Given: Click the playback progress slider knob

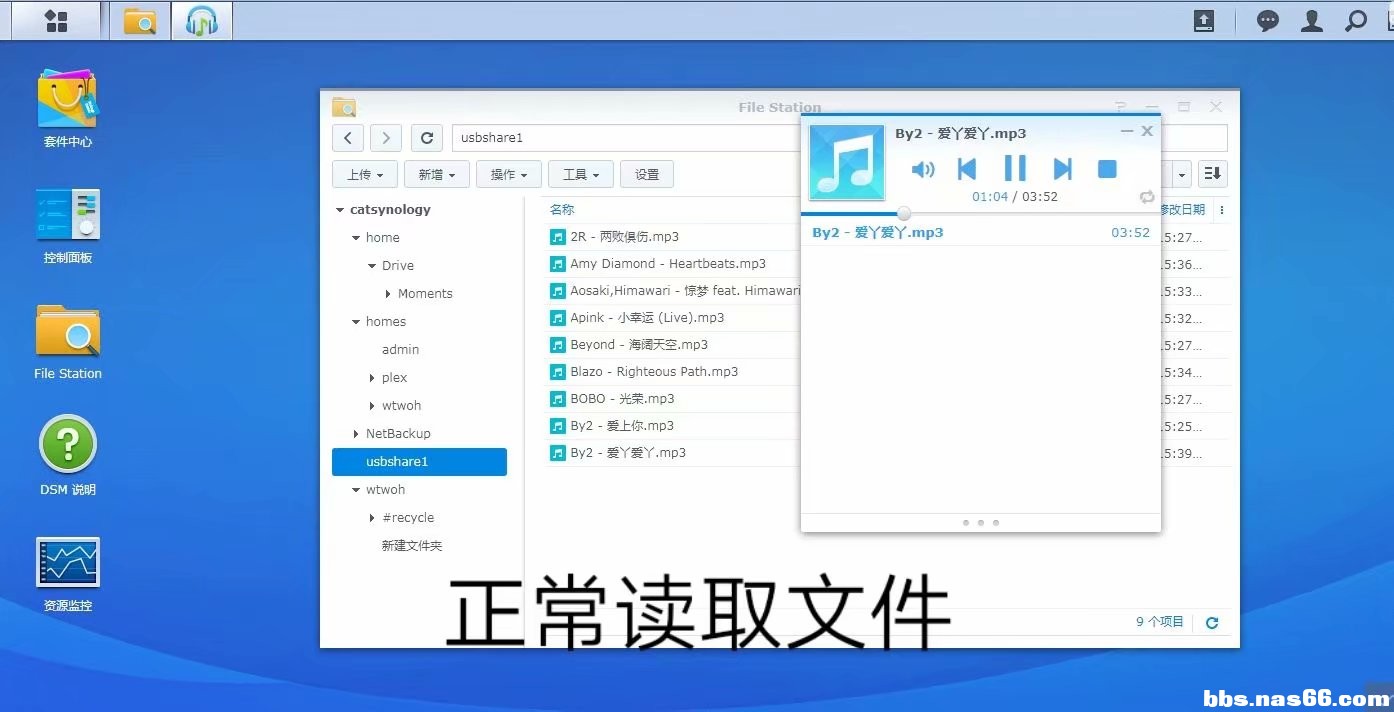Looking at the screenshot, I should coord(904,213).
